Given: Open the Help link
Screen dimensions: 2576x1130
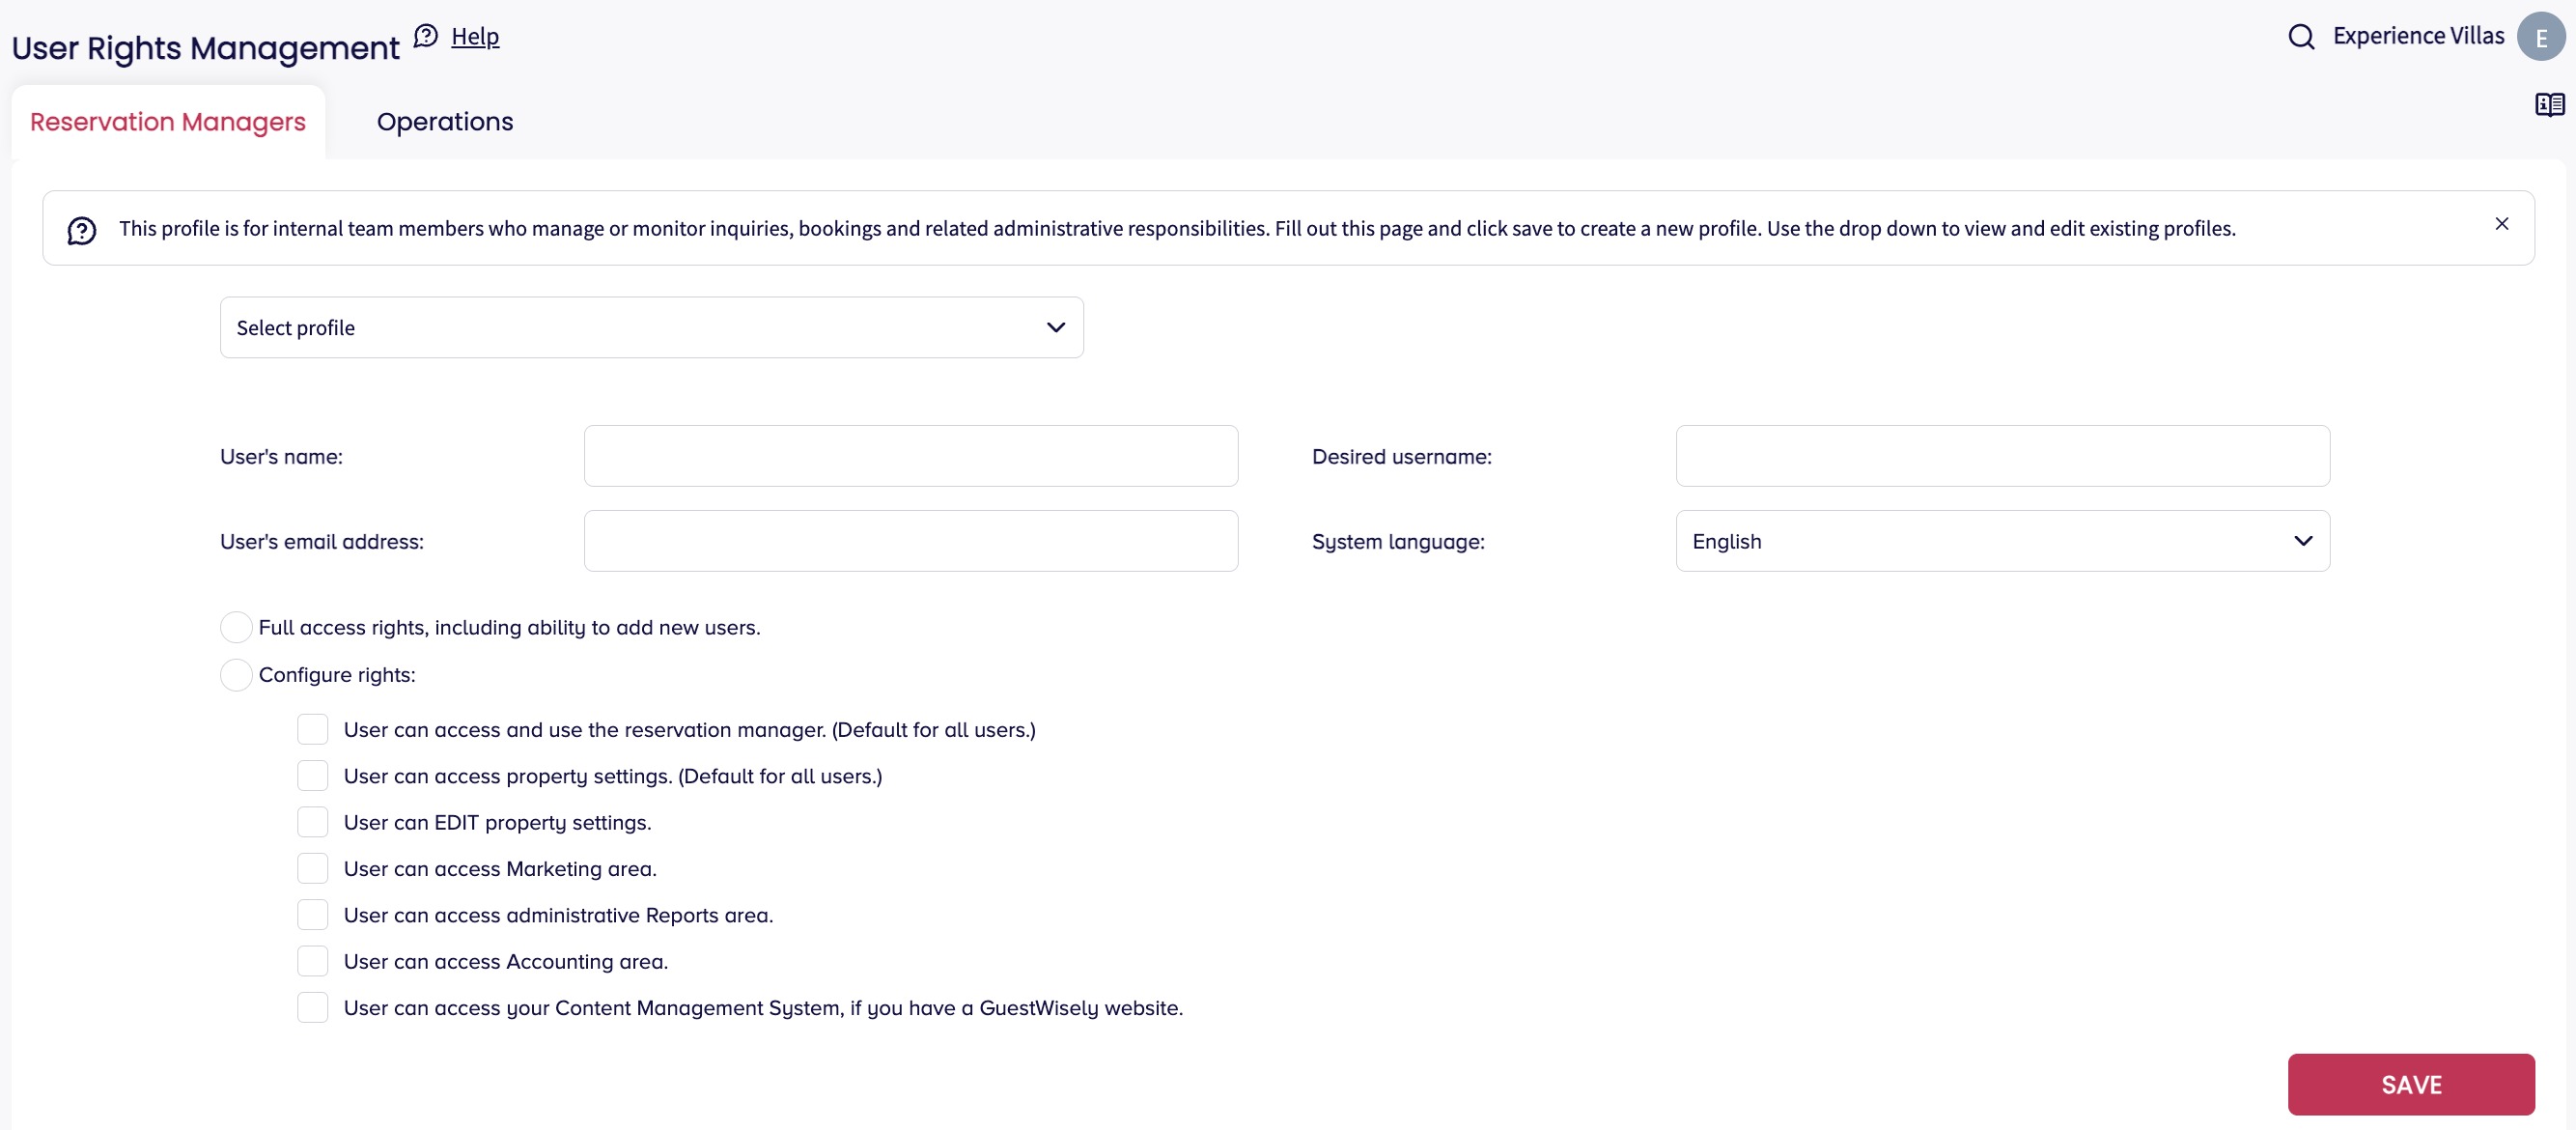Looking at the screenshot, I should (475, 37).
